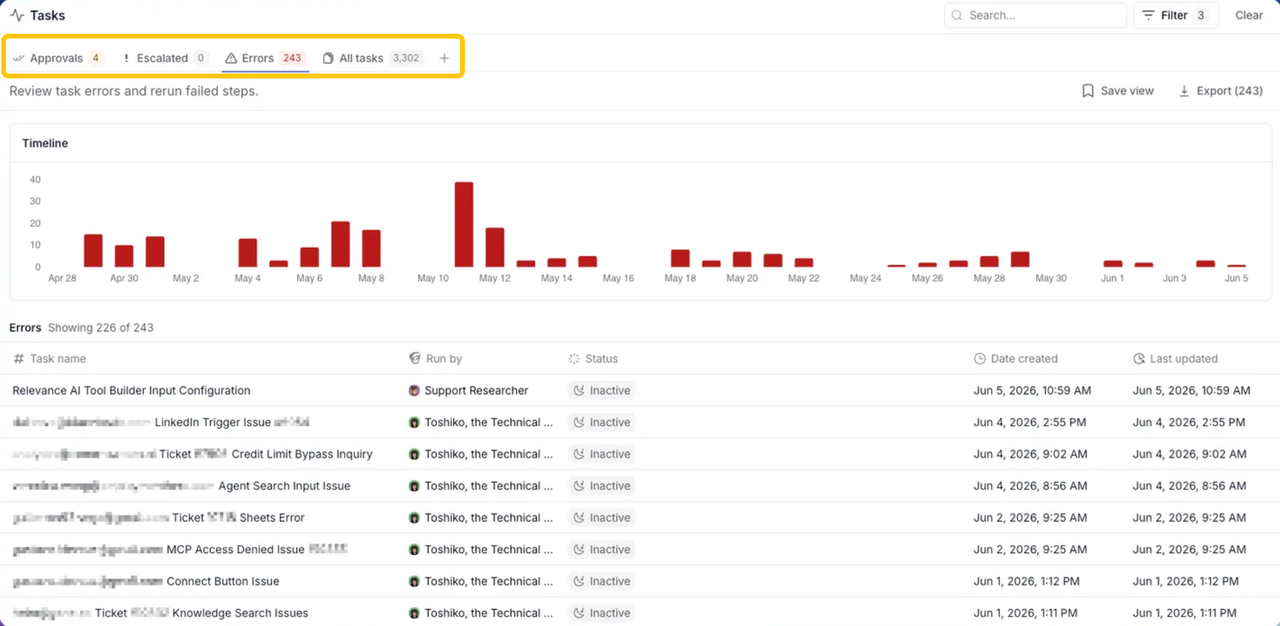This screenshot has width=1280, height=626.
Task: Click Toshiko avatar in Sheets Error row
Action: pyautogui.click(x=414, y=518)
